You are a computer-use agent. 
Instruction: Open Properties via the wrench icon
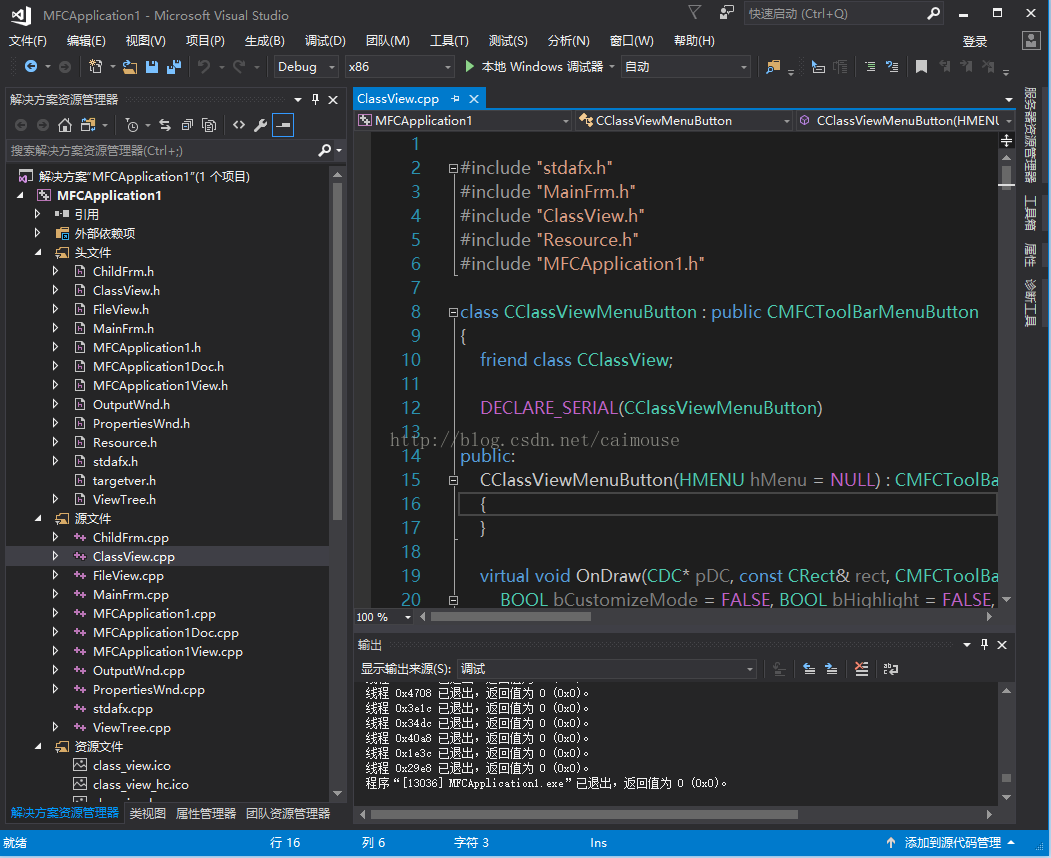[261, 125]
